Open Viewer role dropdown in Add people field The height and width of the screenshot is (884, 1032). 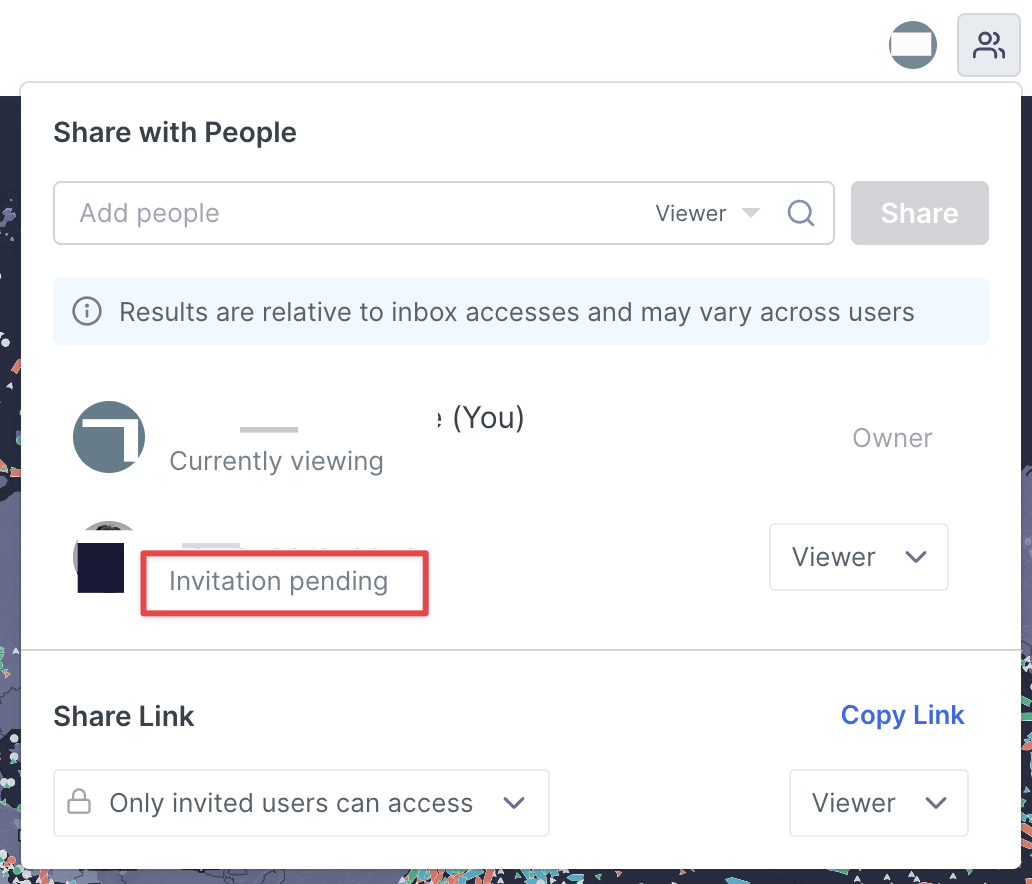click(x=707, y=213)
